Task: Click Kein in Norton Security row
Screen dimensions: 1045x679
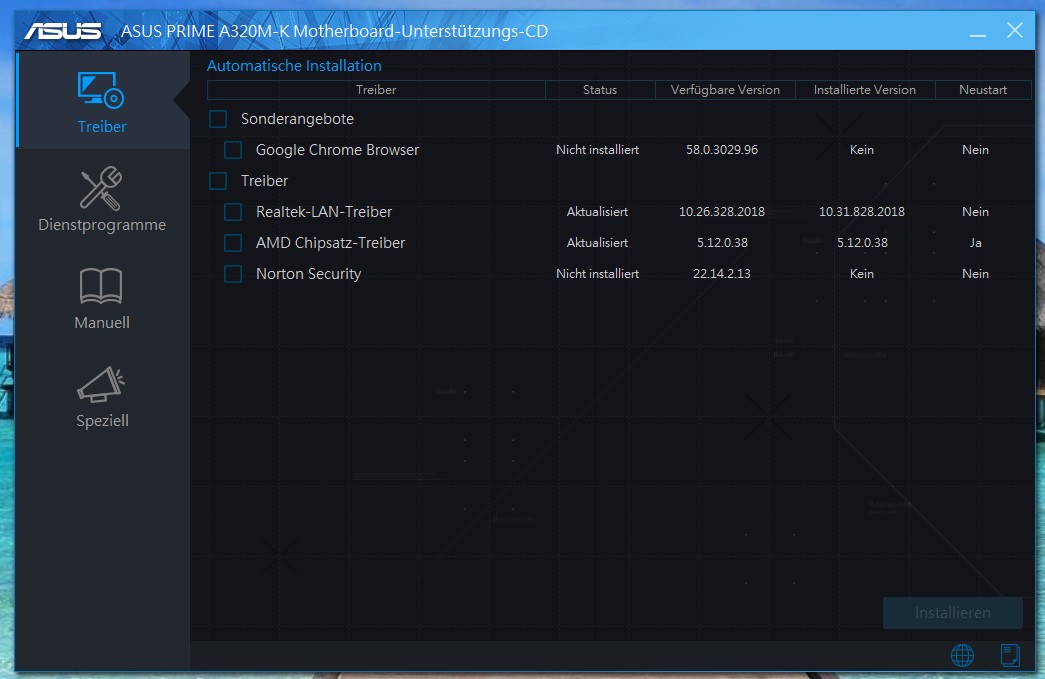Action: click(x=862, y=274)
